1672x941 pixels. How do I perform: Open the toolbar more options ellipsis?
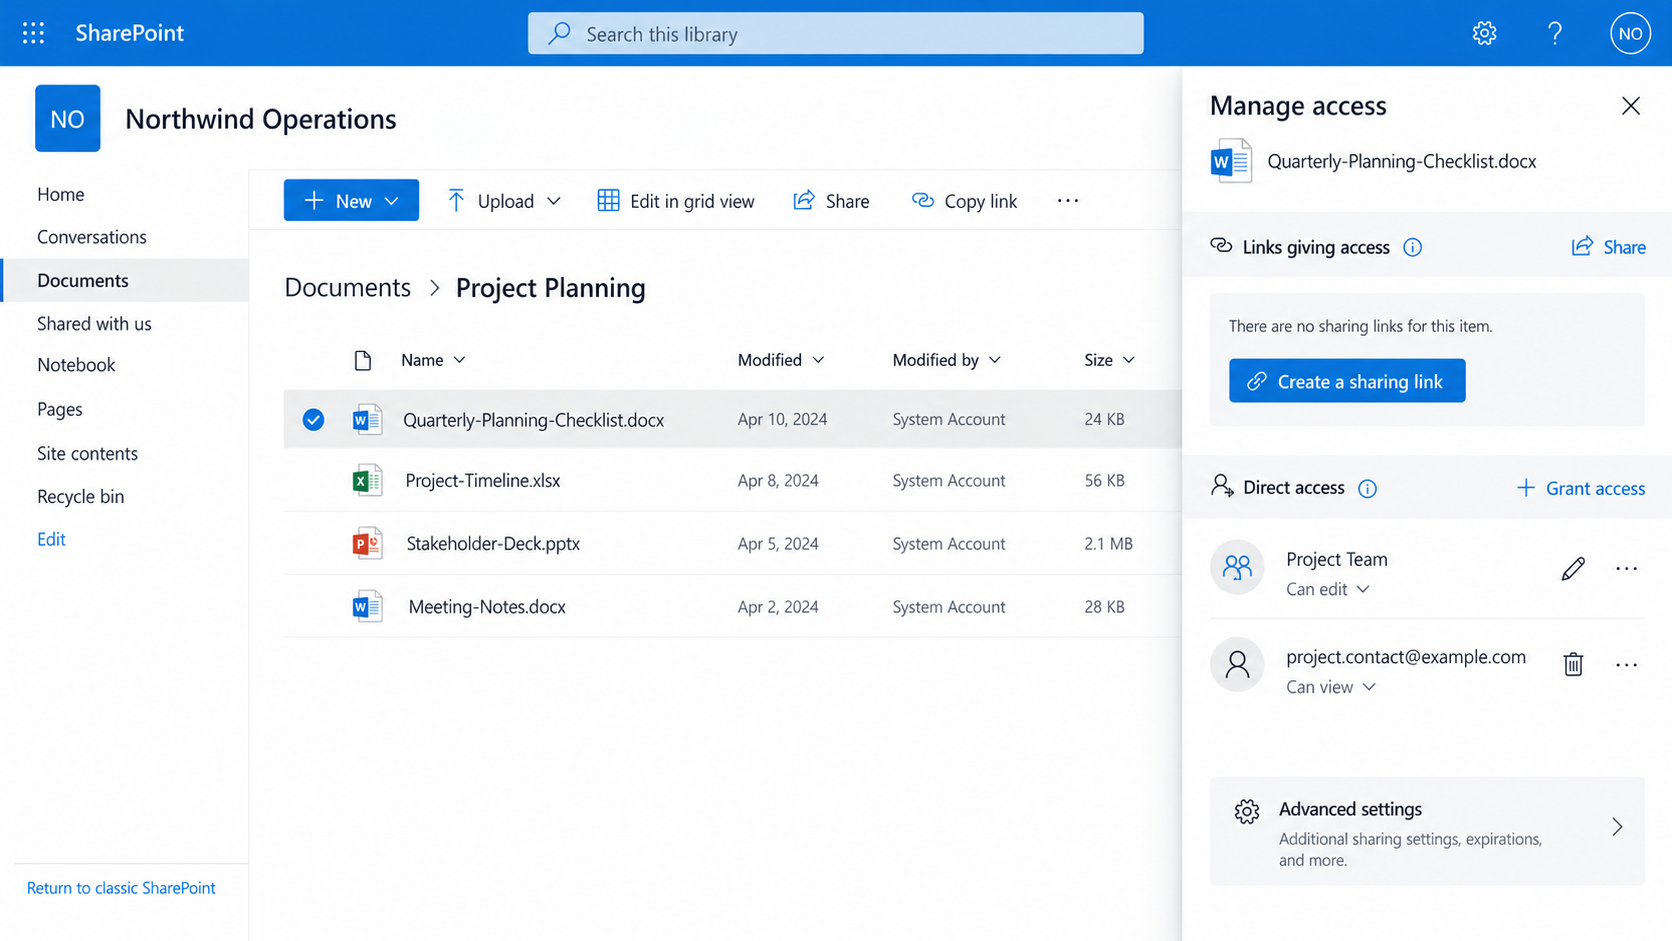pos(1068,201)
